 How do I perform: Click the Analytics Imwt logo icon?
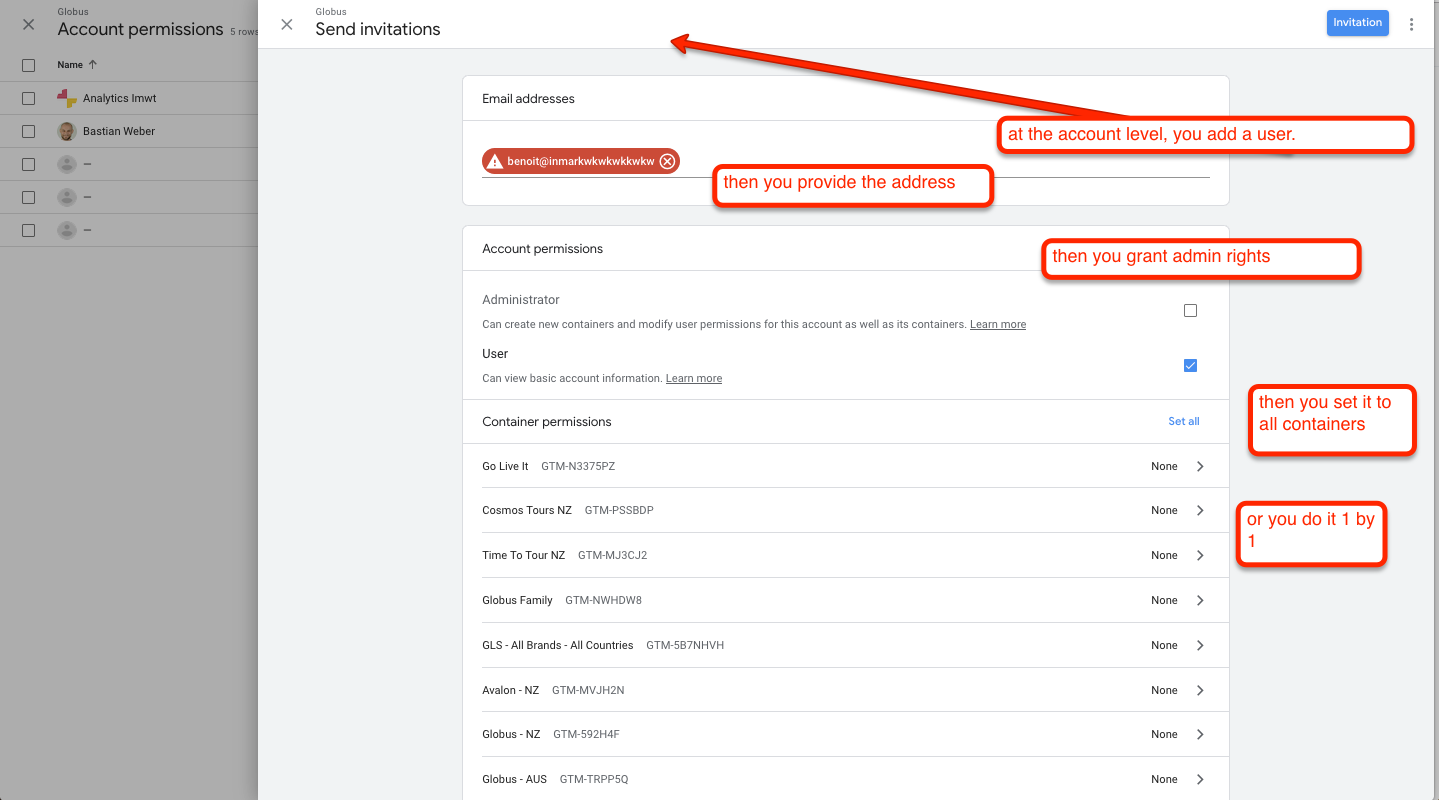pyautogui.click(x=67, y=98)
